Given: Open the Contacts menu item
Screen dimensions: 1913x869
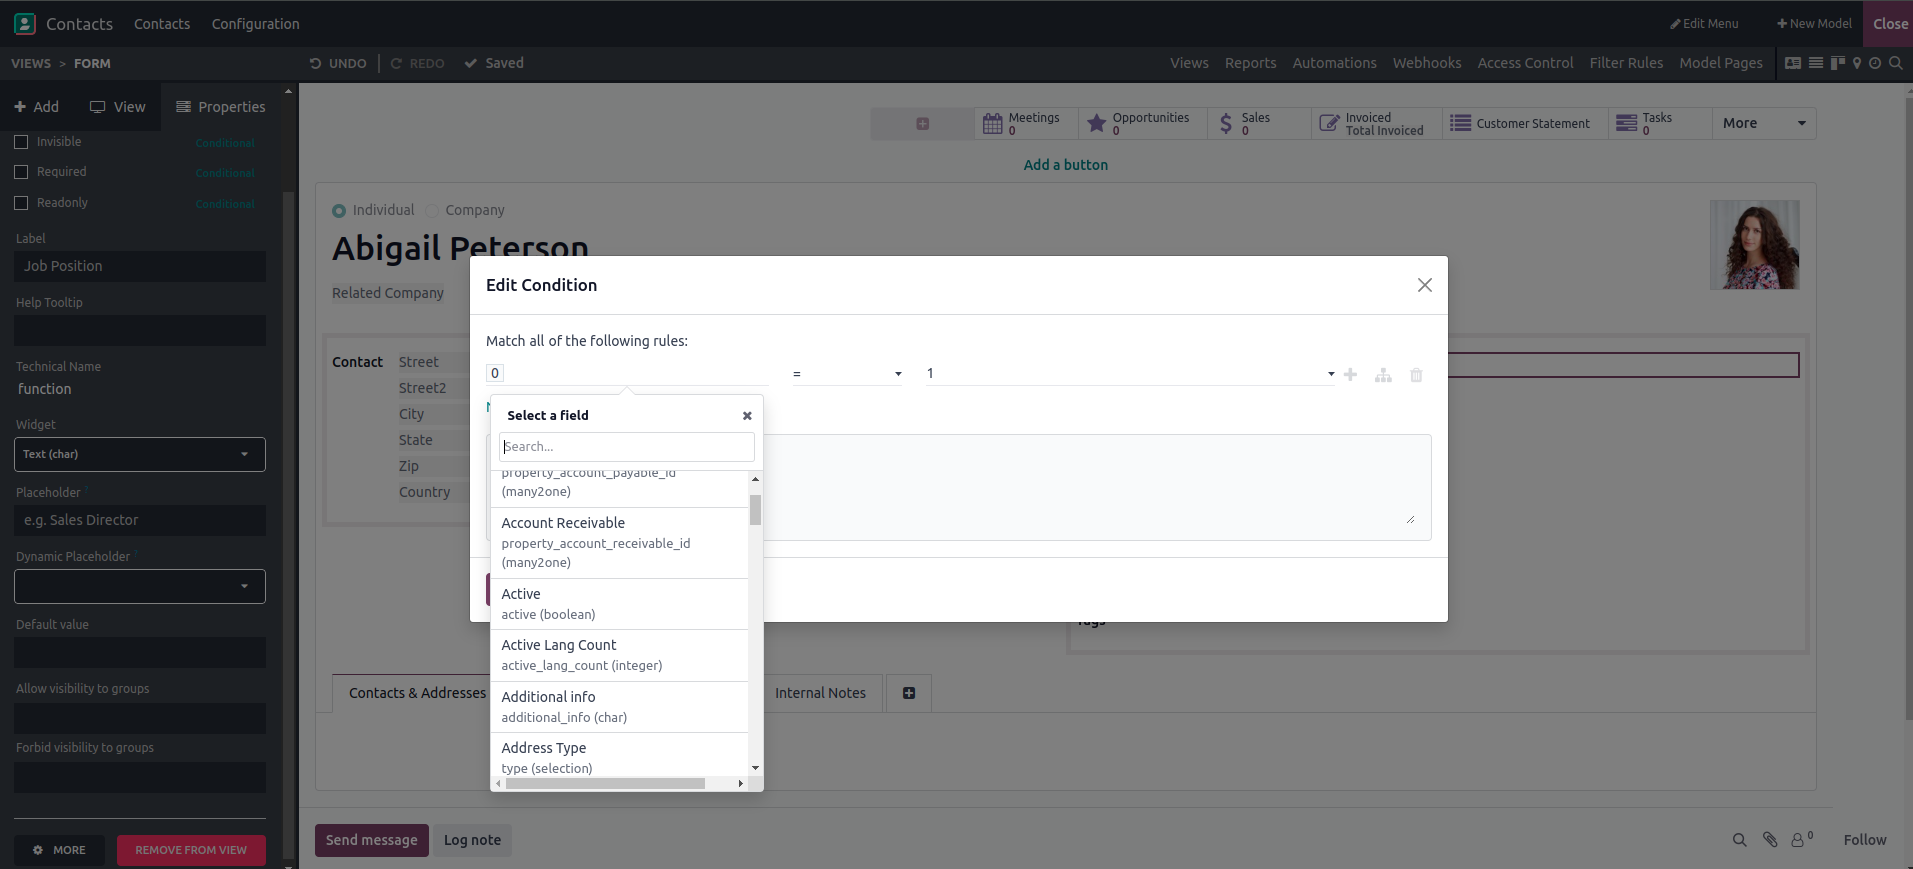Looking at the screenshot, I should (162, 24).
